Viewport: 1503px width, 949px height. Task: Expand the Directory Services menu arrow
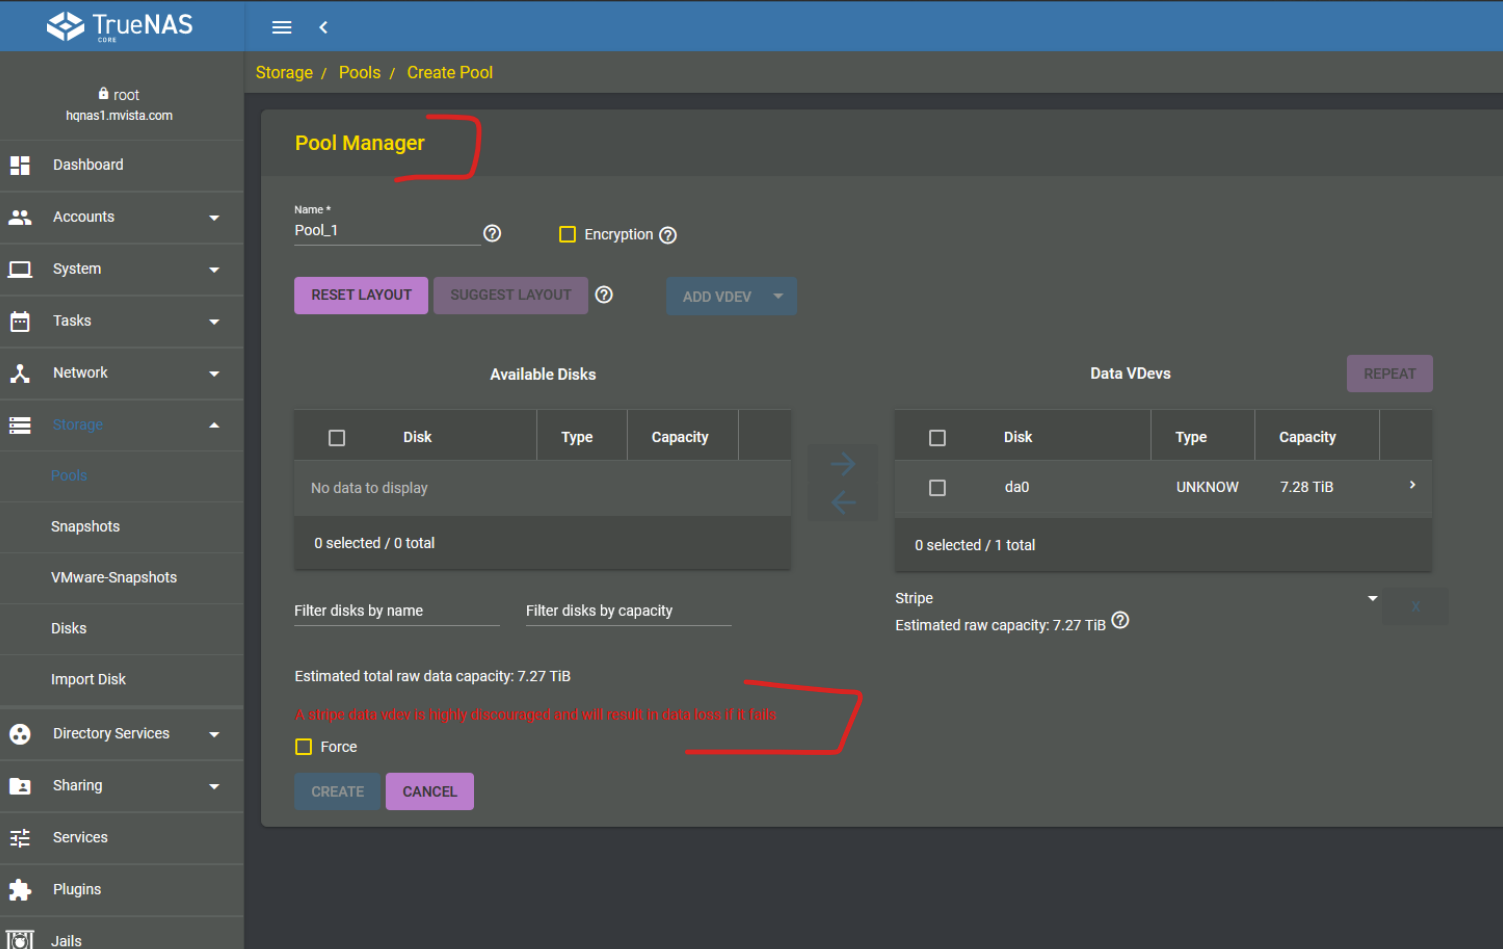pos(214,735)
